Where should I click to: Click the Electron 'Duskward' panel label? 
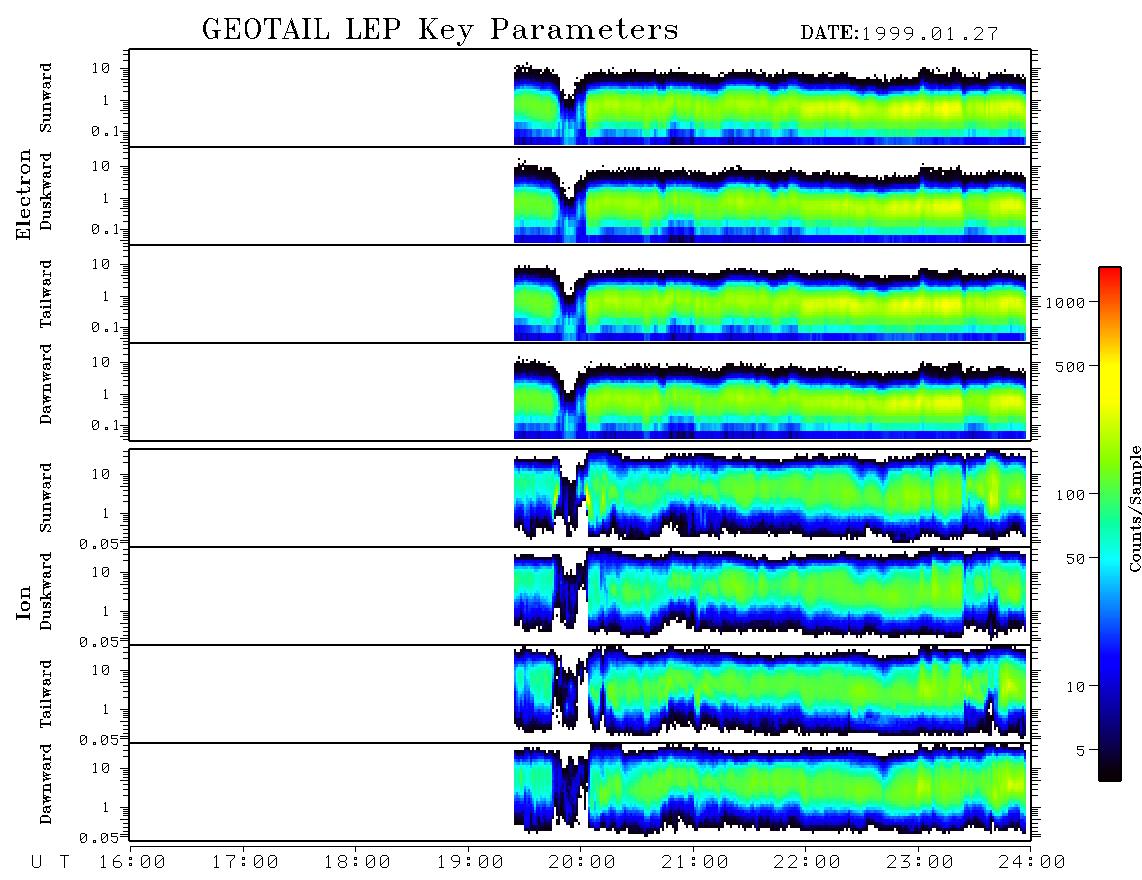click(x=46, y=192)
